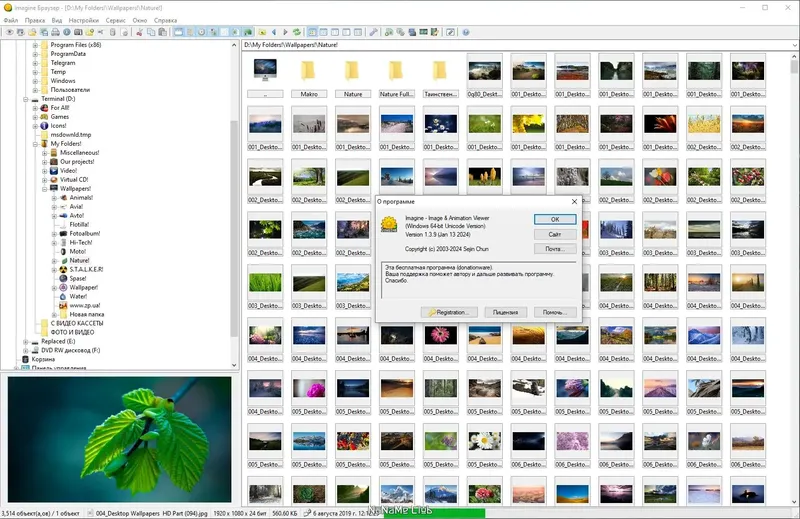Viewport: 800px width, 519px height.
Task: Click OK in the About dialog
Action: click(555, 219)
